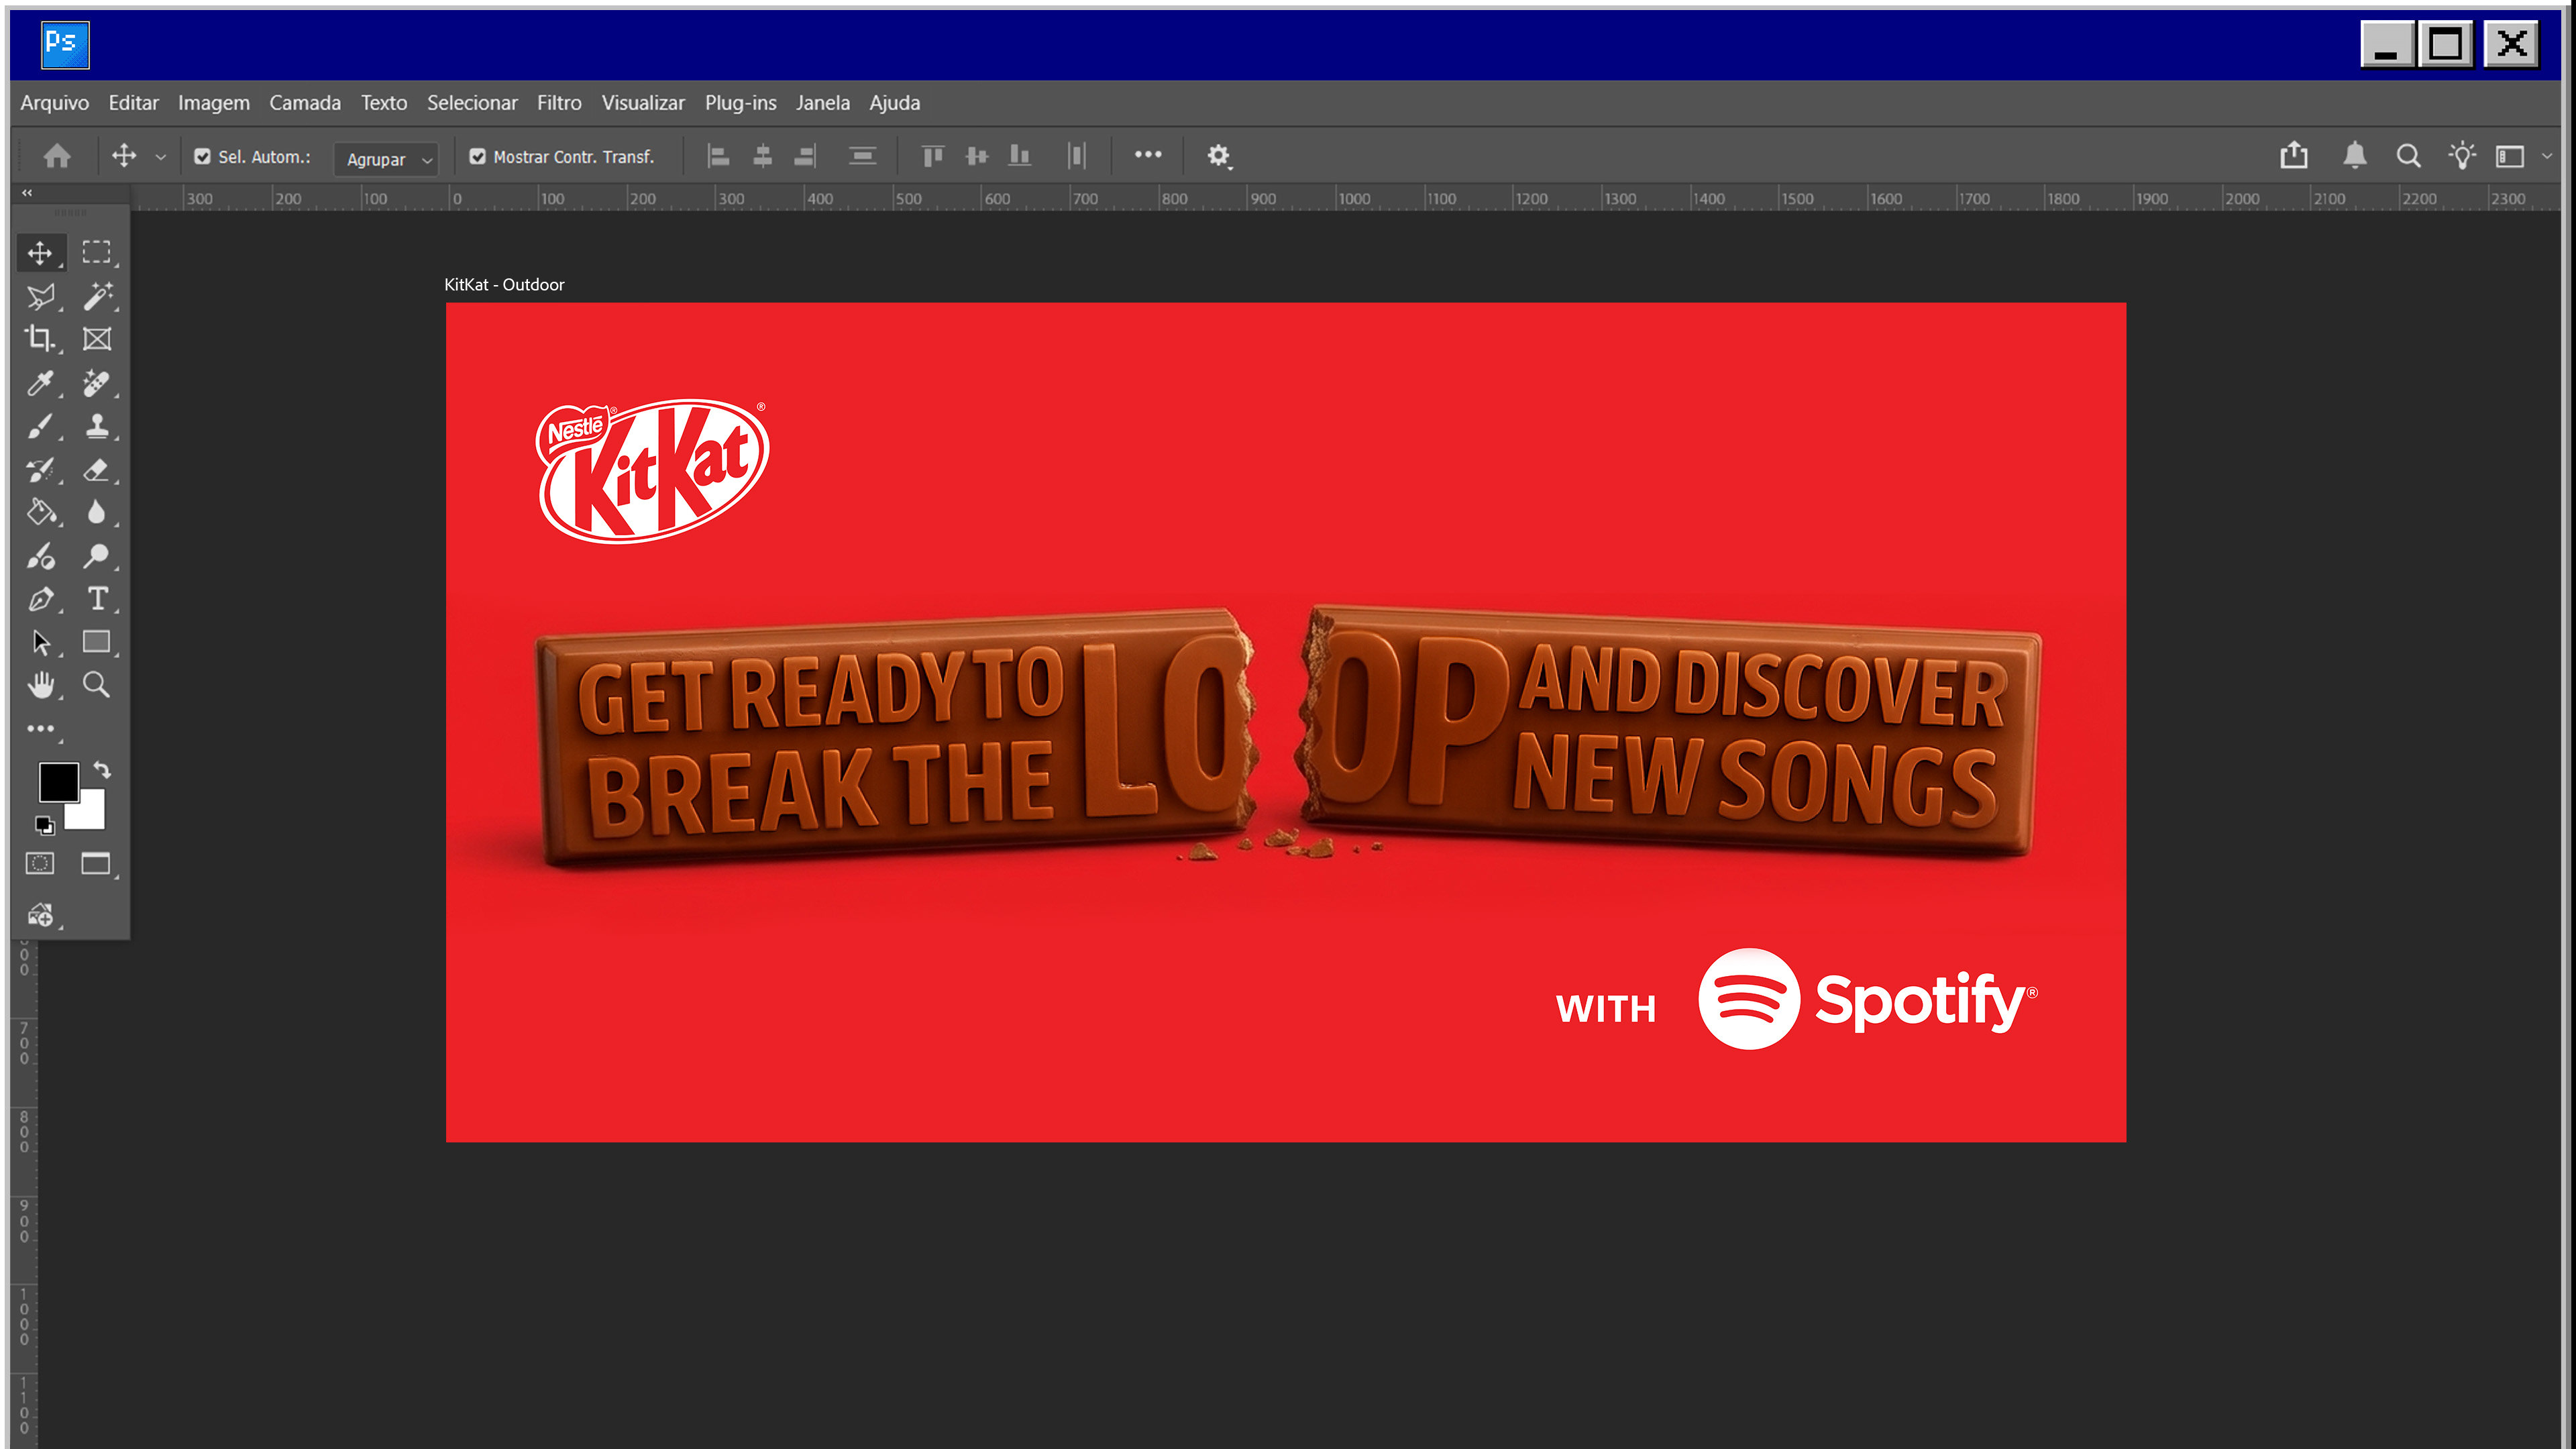Viewport: 2576px width, 1449px height.
Task: Select the Magic Wand tool
Action: 97,296
